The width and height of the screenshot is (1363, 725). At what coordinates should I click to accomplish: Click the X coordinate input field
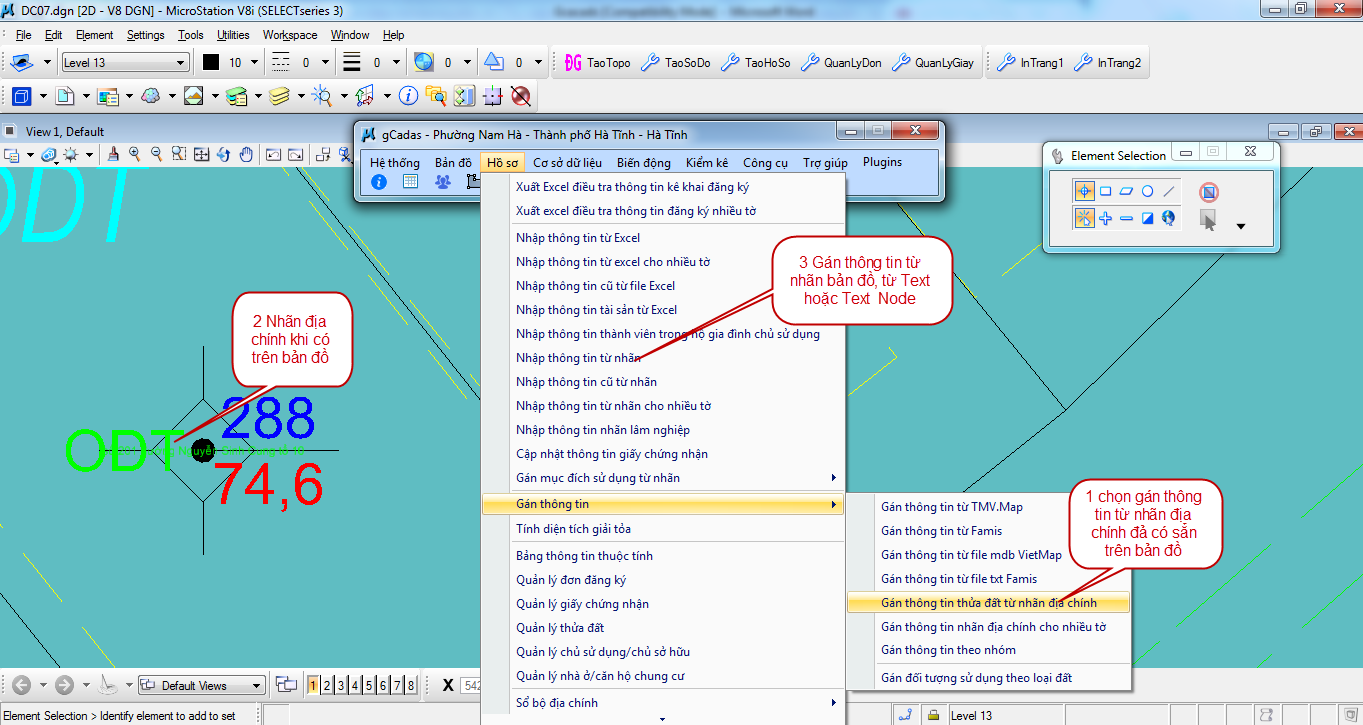click(470, 685)
